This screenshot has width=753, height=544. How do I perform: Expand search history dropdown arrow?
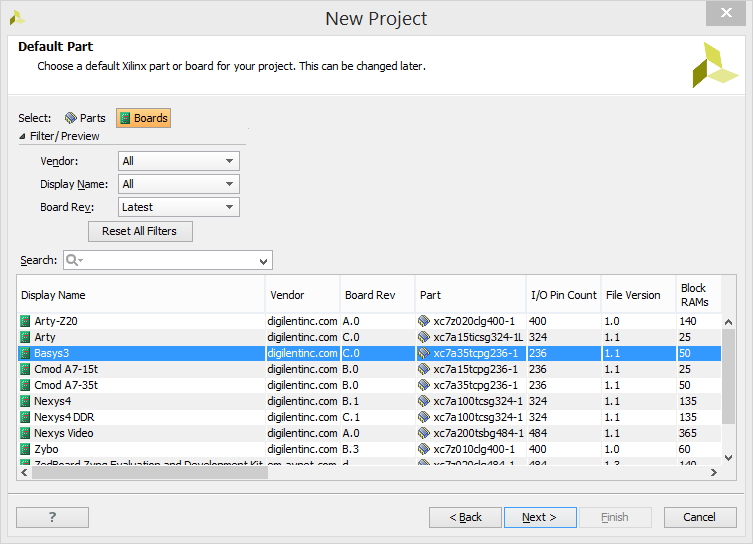tap(263, 261)
